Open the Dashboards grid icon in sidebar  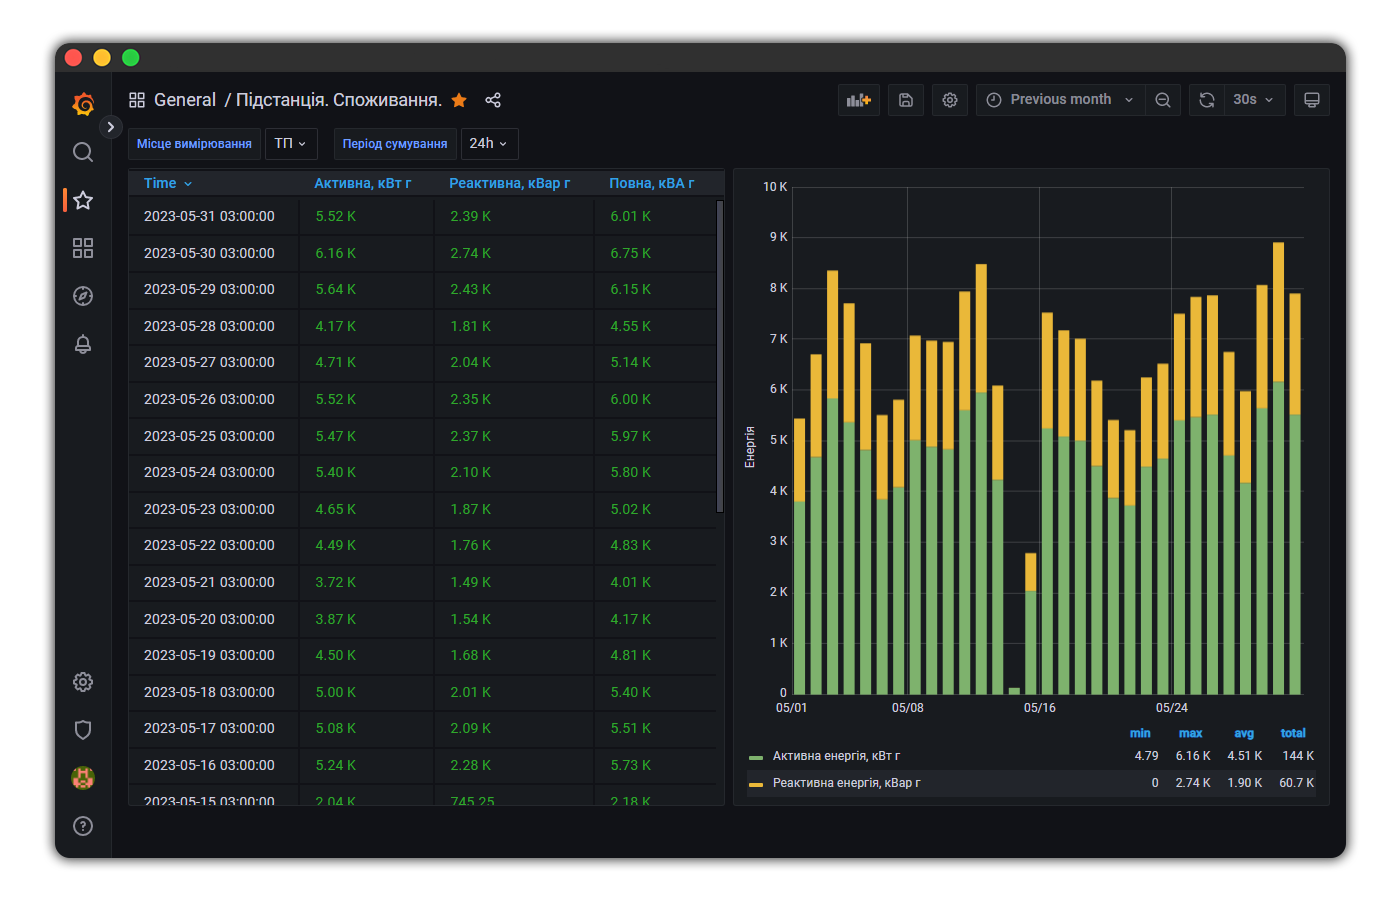click(x=83, y=248)
